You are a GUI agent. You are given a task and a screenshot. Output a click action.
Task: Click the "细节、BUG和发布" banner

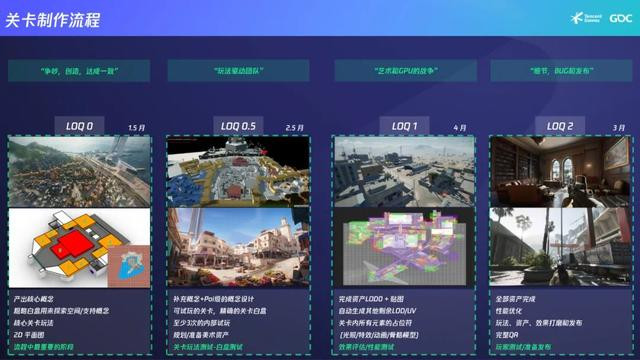coord(561,71)
